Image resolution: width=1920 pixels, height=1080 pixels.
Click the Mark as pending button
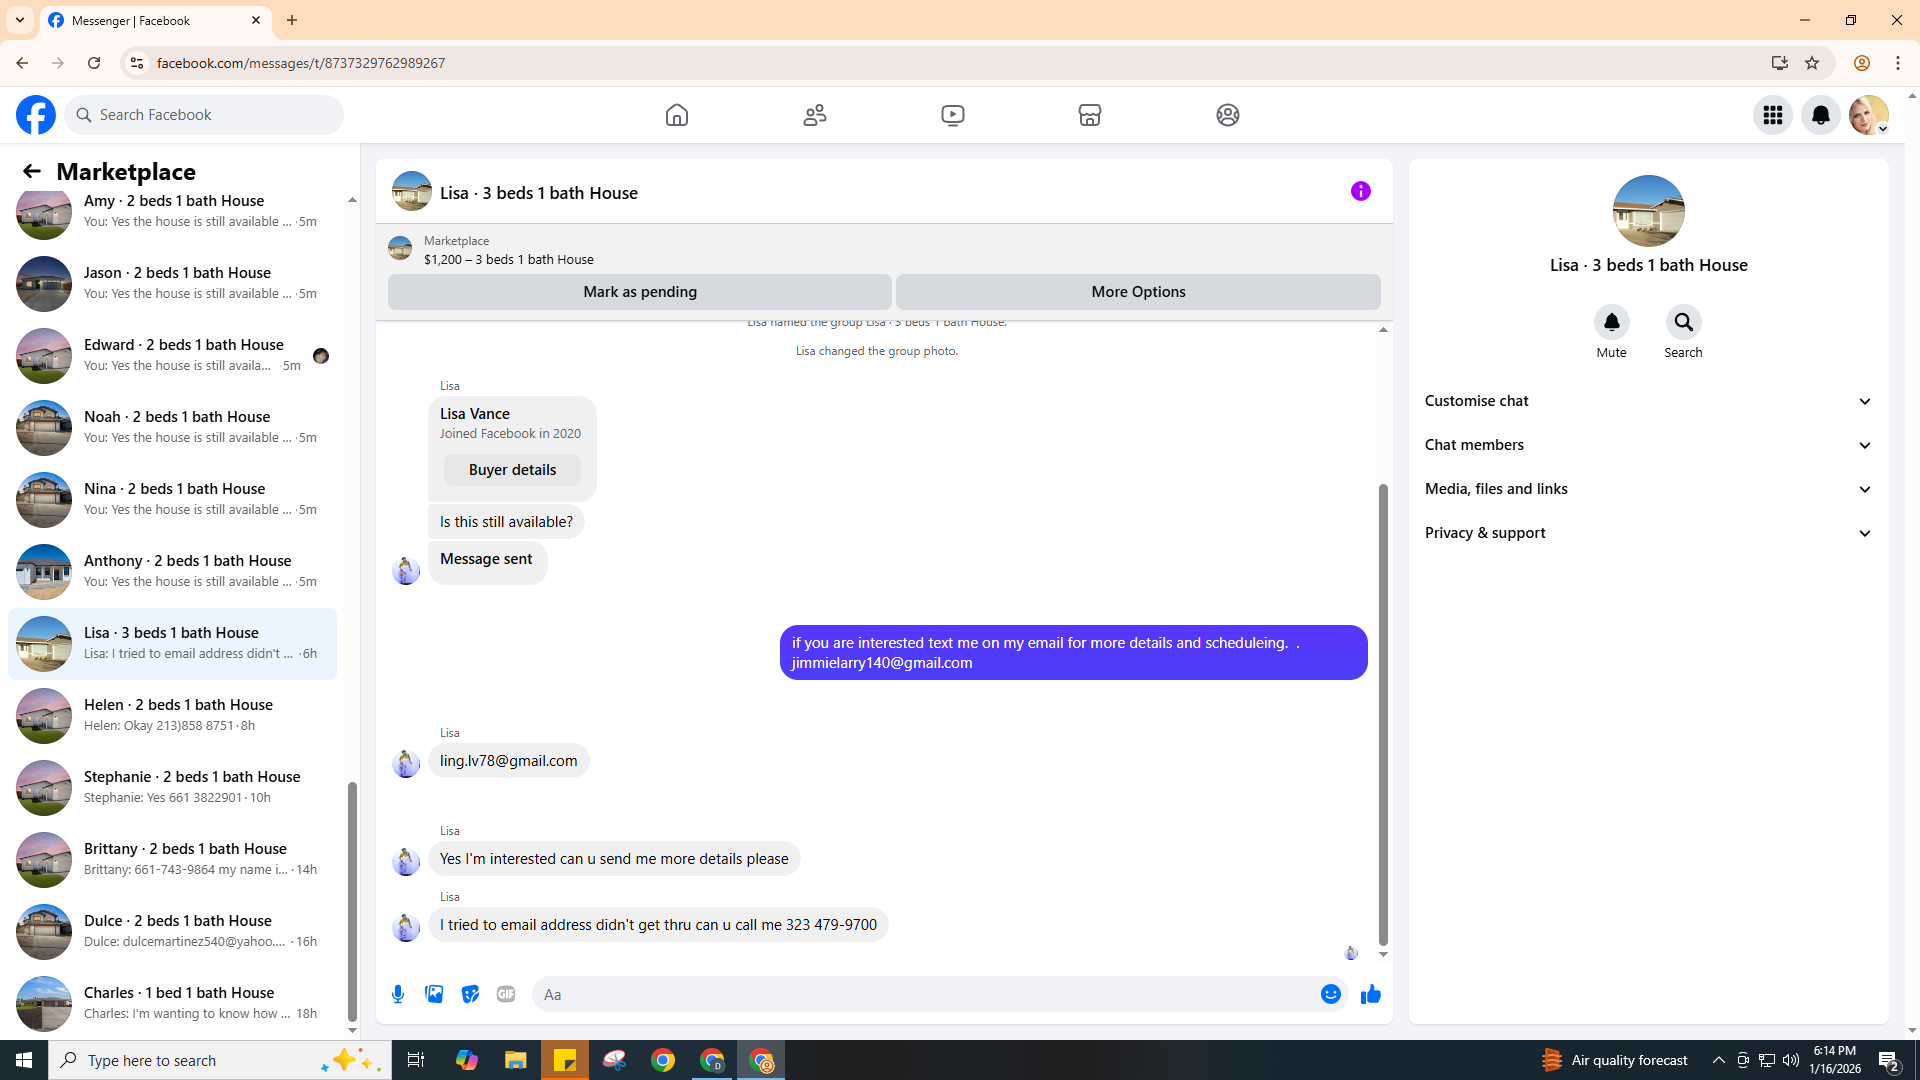(640, 292)
